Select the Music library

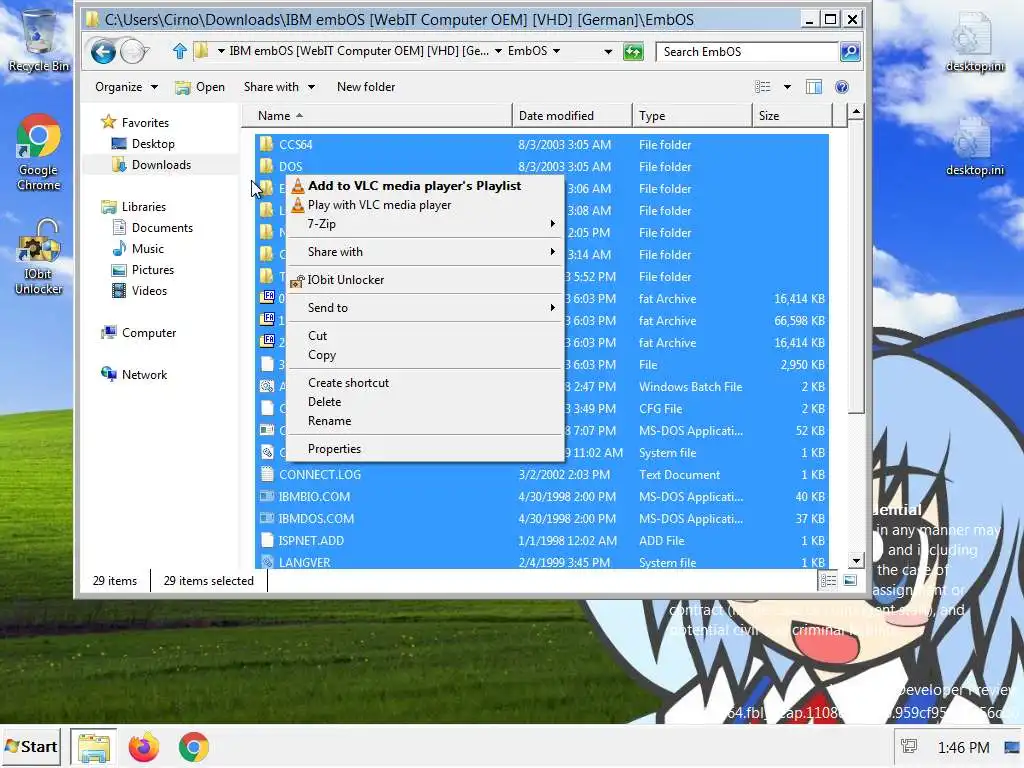tap(148, 248)
